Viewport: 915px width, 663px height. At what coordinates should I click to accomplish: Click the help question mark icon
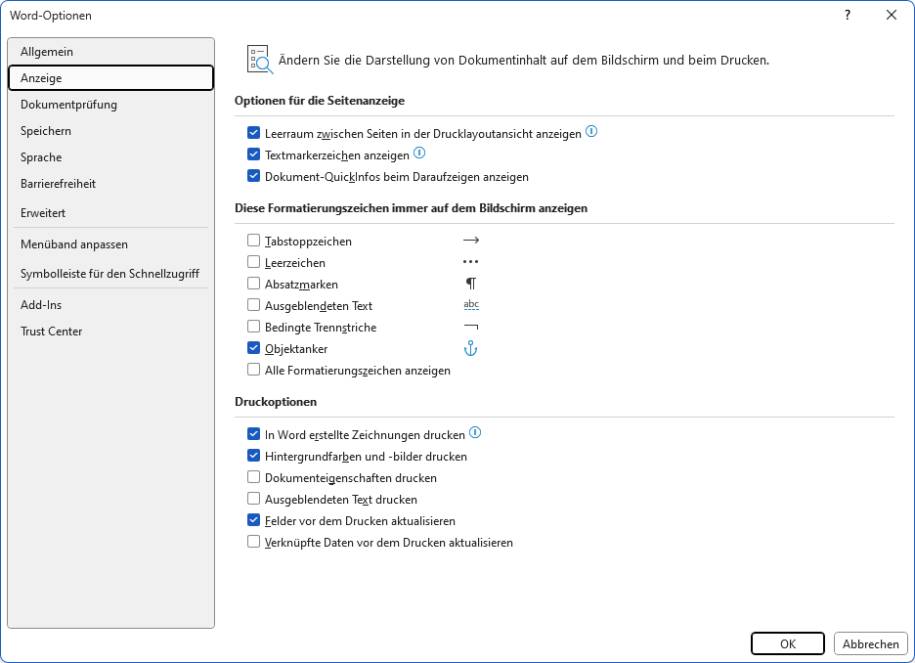(x=847, y=15)
